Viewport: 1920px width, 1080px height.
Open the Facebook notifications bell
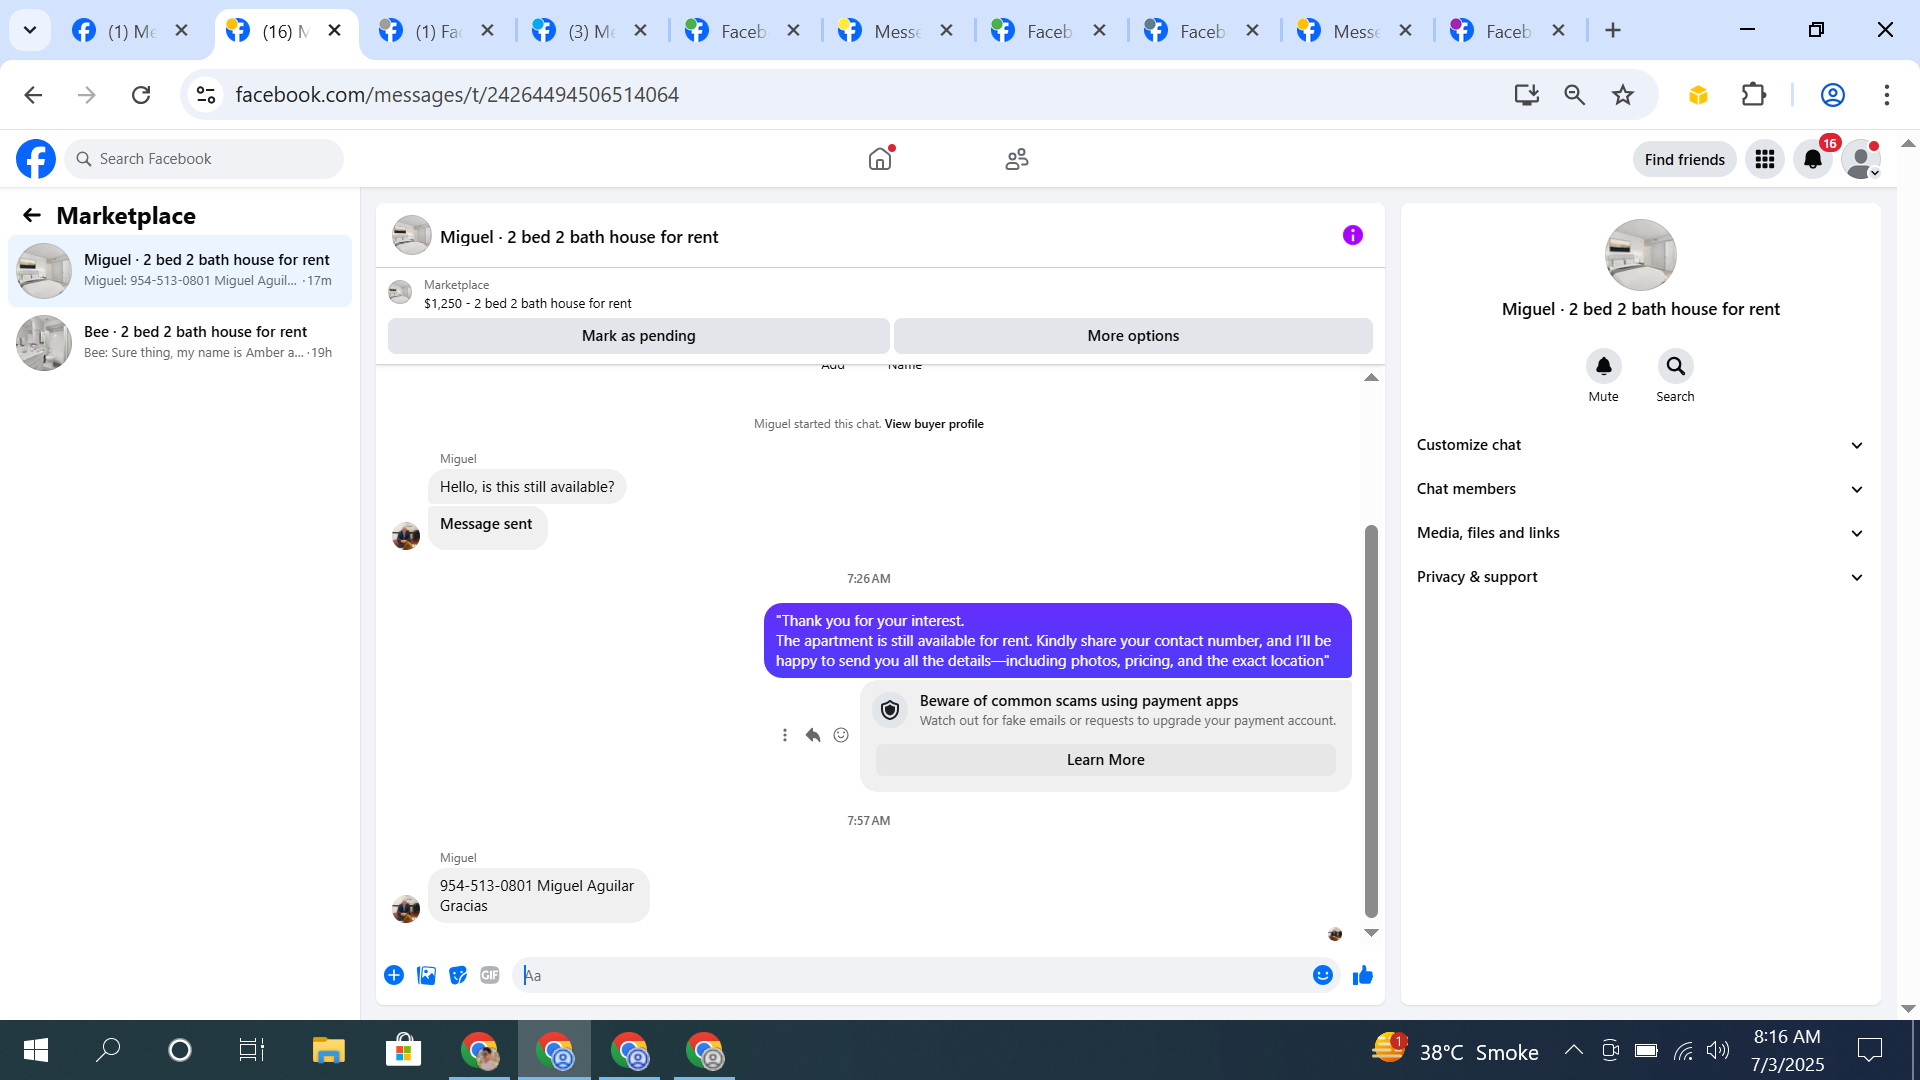click(1812, 159)
